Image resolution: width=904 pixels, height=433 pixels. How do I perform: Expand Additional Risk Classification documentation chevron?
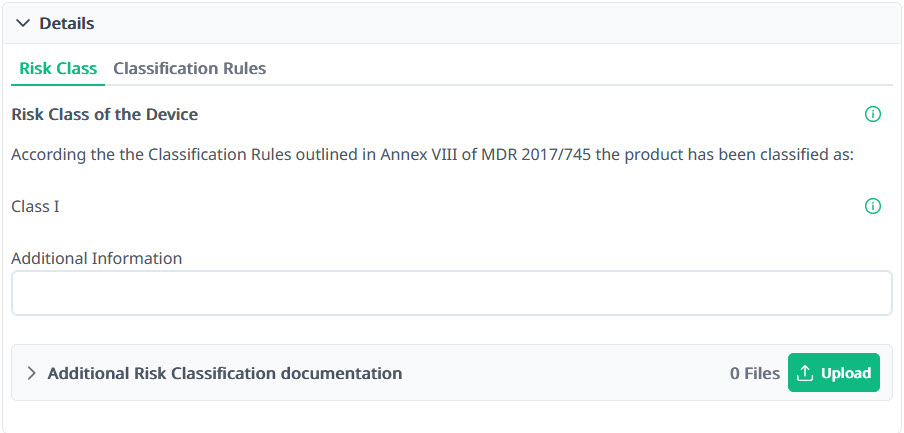[31, 374]
